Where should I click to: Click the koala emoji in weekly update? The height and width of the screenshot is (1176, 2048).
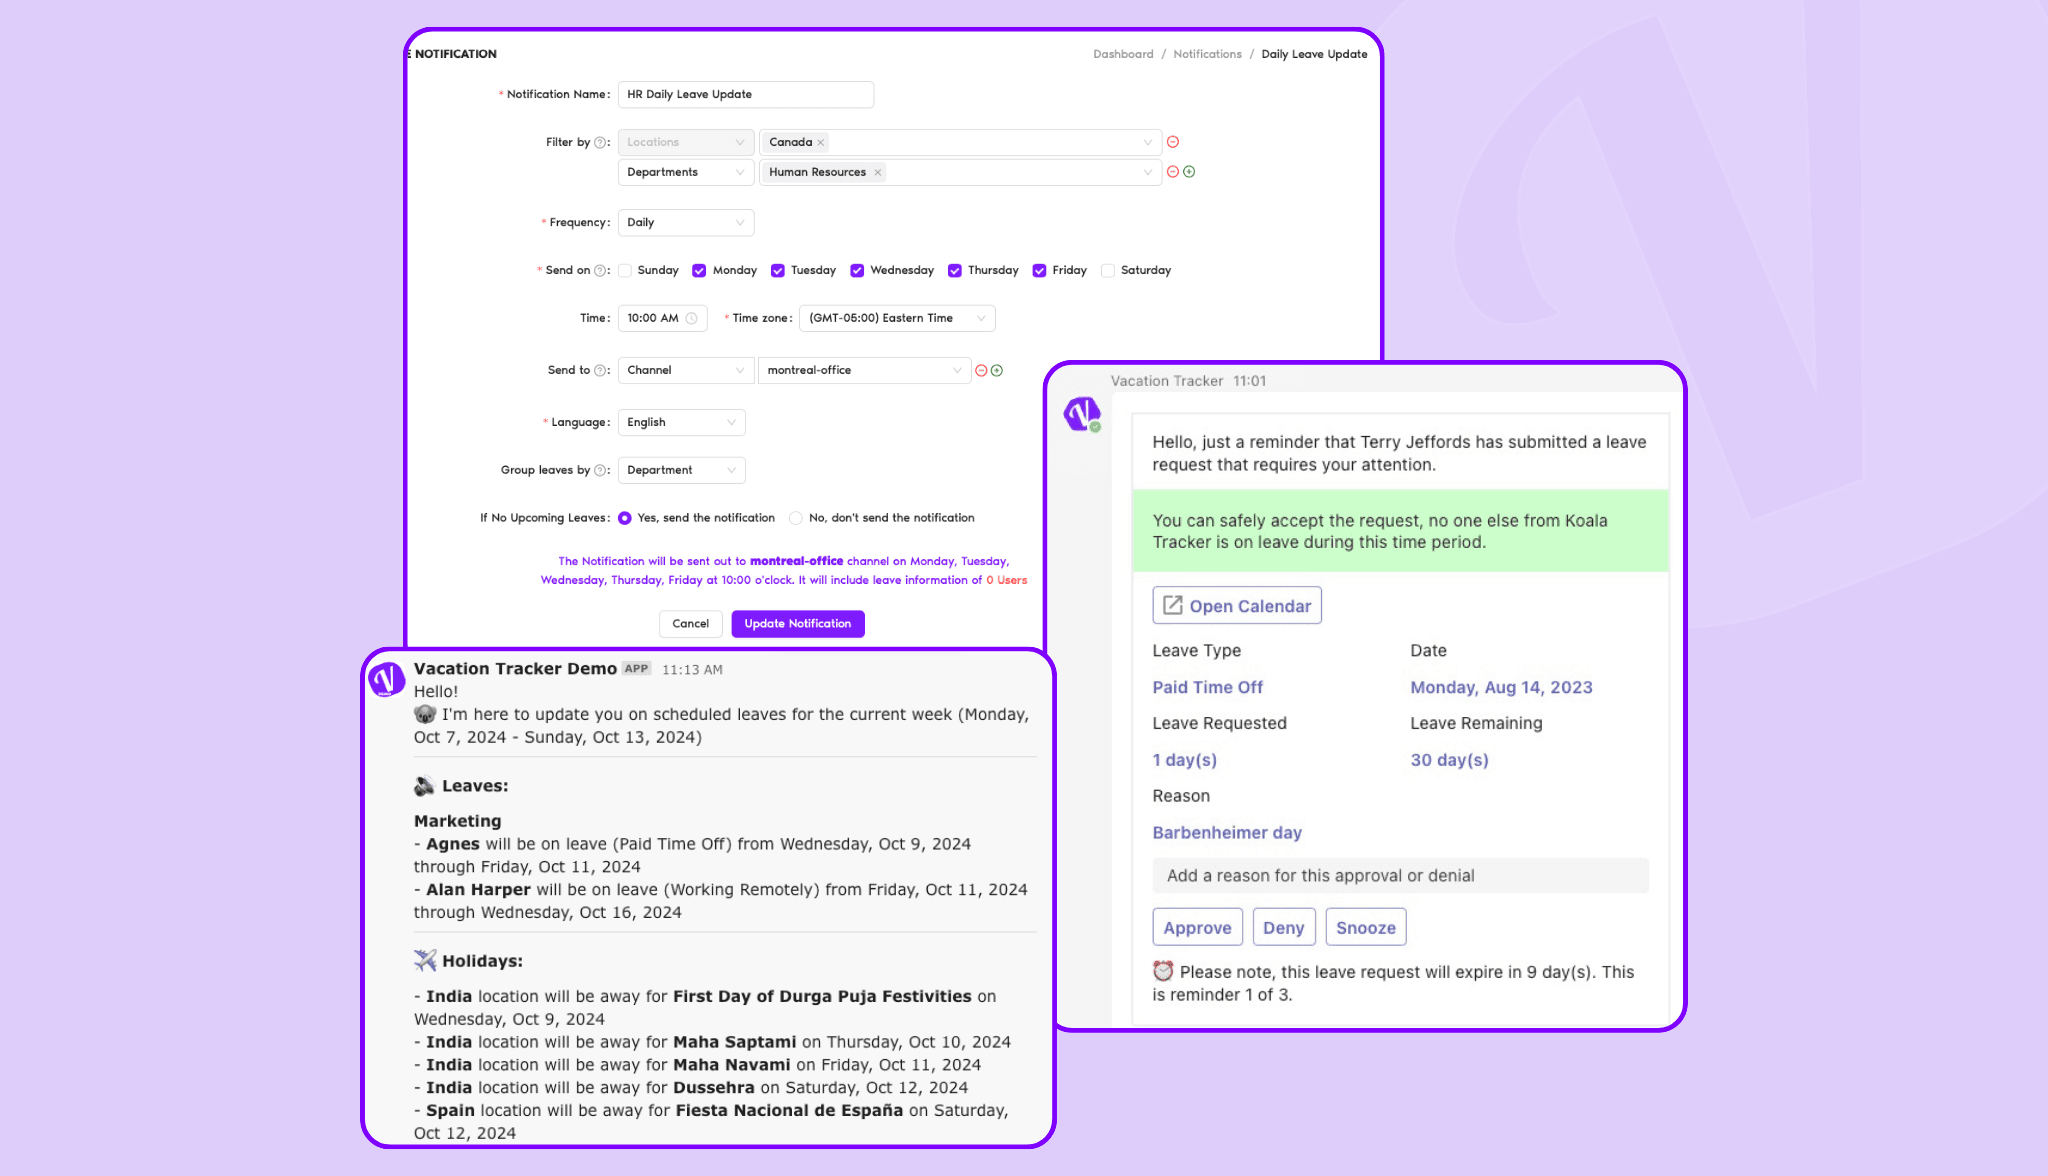click(425, 714)
